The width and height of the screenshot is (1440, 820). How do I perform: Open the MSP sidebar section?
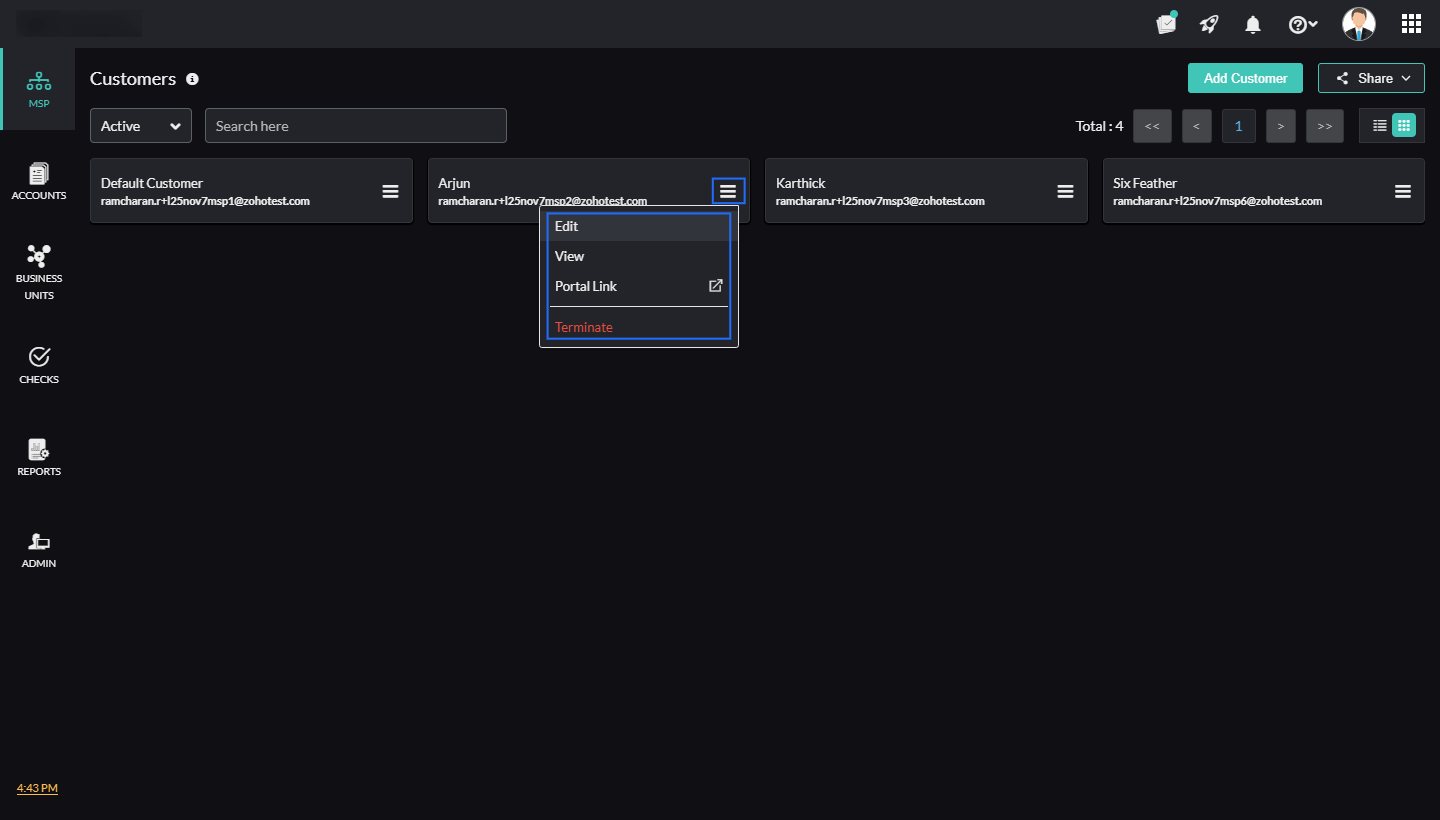pyautogui.click(x=38, y=89)
